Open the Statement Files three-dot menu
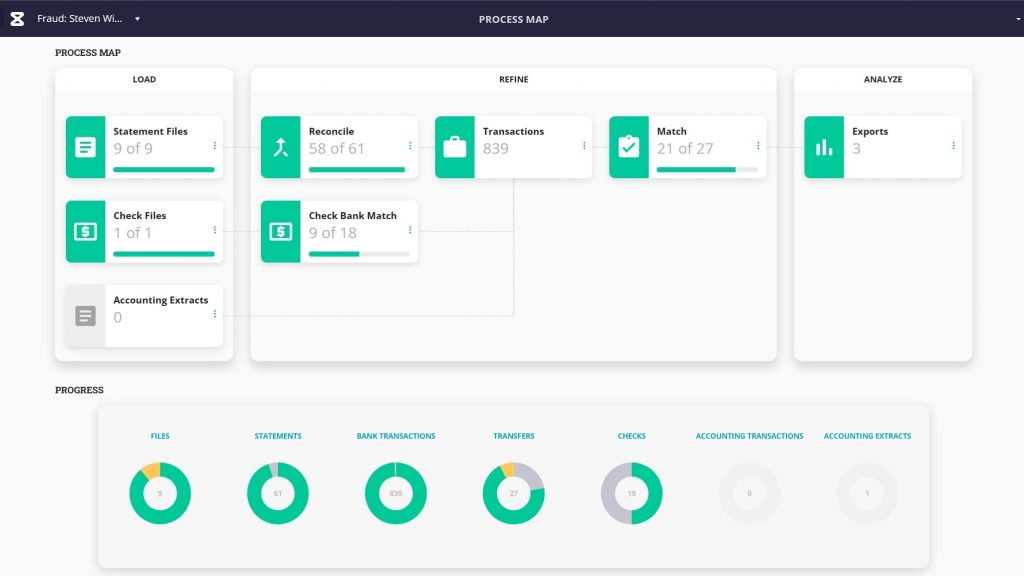This screenshot has width=1024, height=576. click(215, 146)
